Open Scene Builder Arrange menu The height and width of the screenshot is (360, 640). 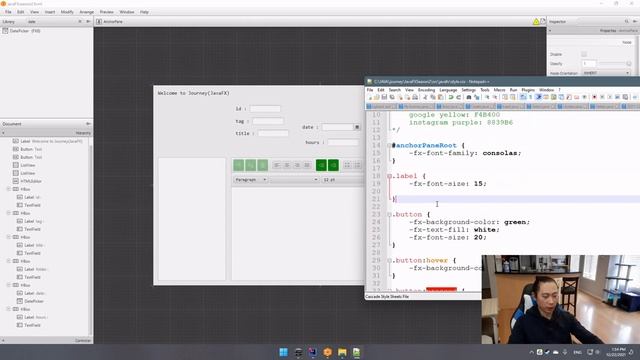87,12
